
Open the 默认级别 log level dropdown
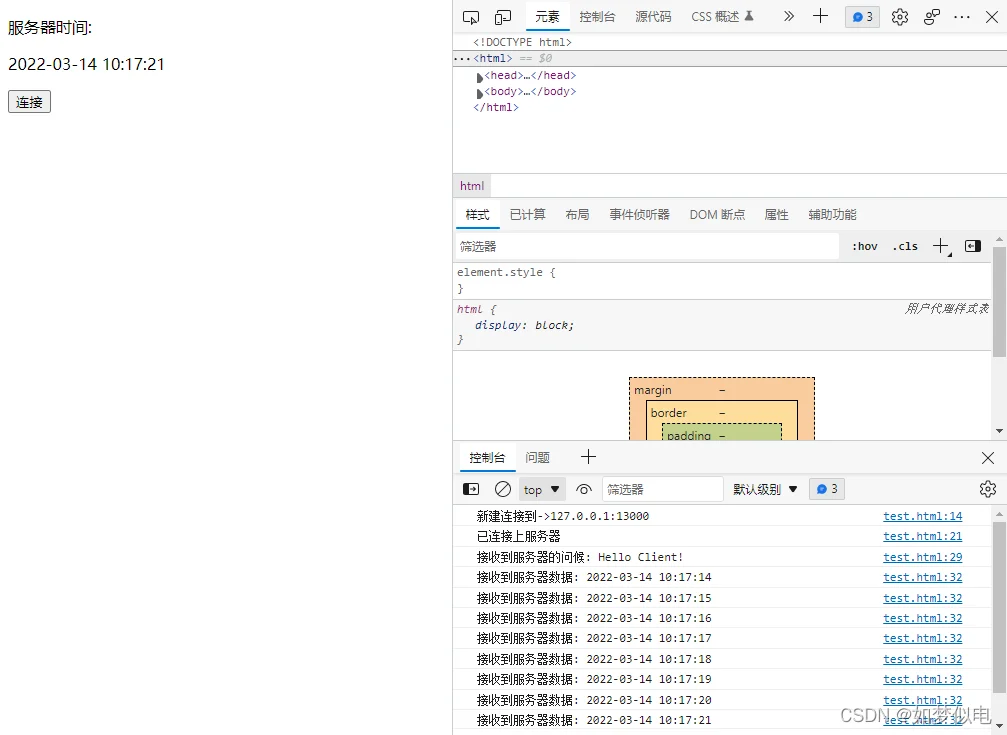coord(765,489)
